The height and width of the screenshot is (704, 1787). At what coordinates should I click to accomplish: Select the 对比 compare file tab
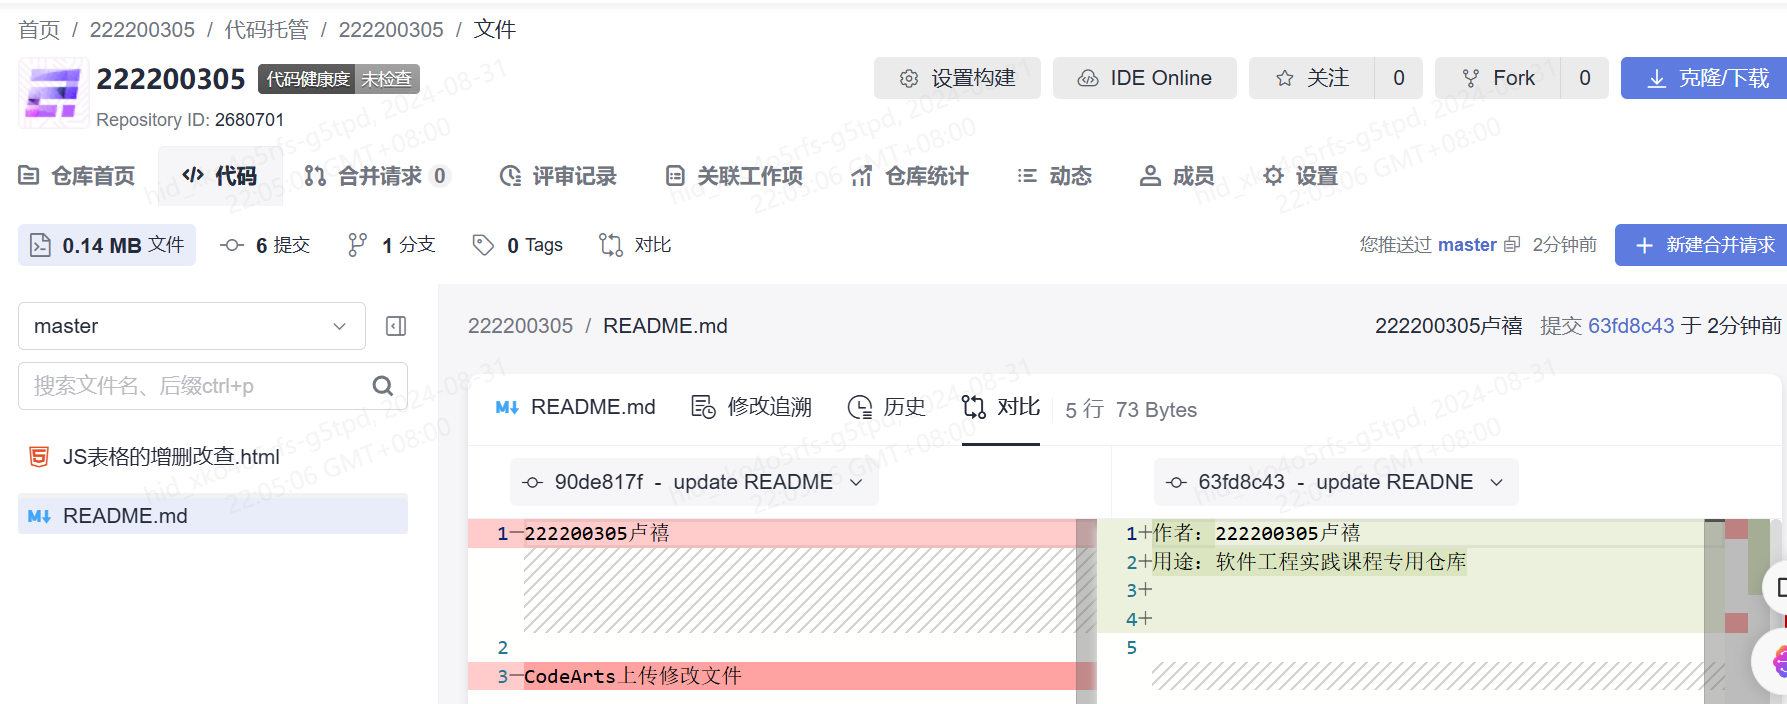(1001, 407)
